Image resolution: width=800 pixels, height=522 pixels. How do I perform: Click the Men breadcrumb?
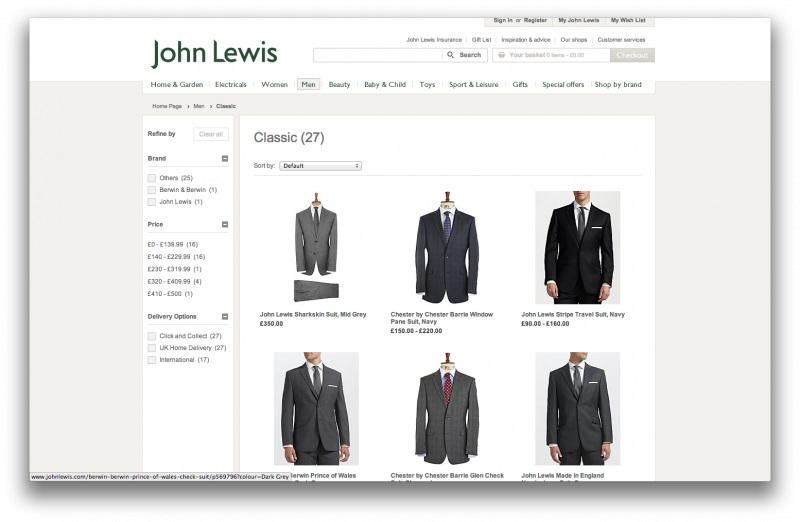(198, 106)
